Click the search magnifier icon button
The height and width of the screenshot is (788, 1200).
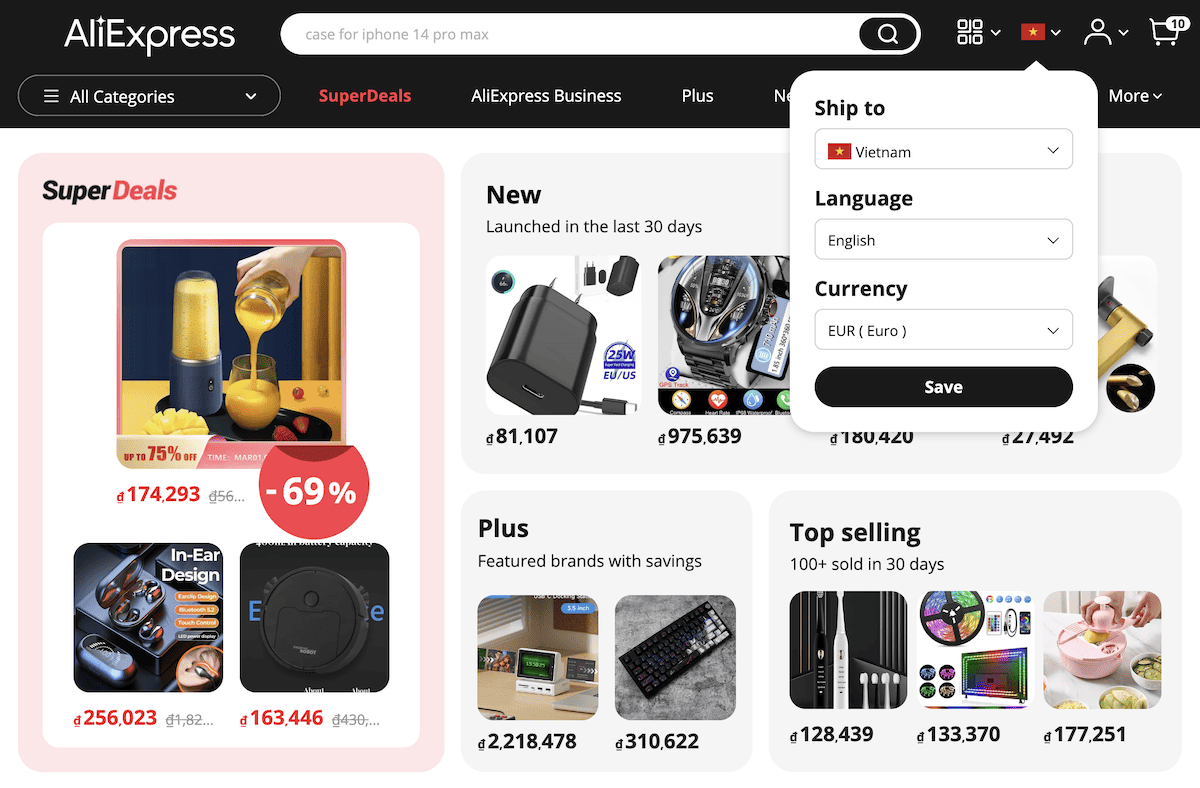887,34
